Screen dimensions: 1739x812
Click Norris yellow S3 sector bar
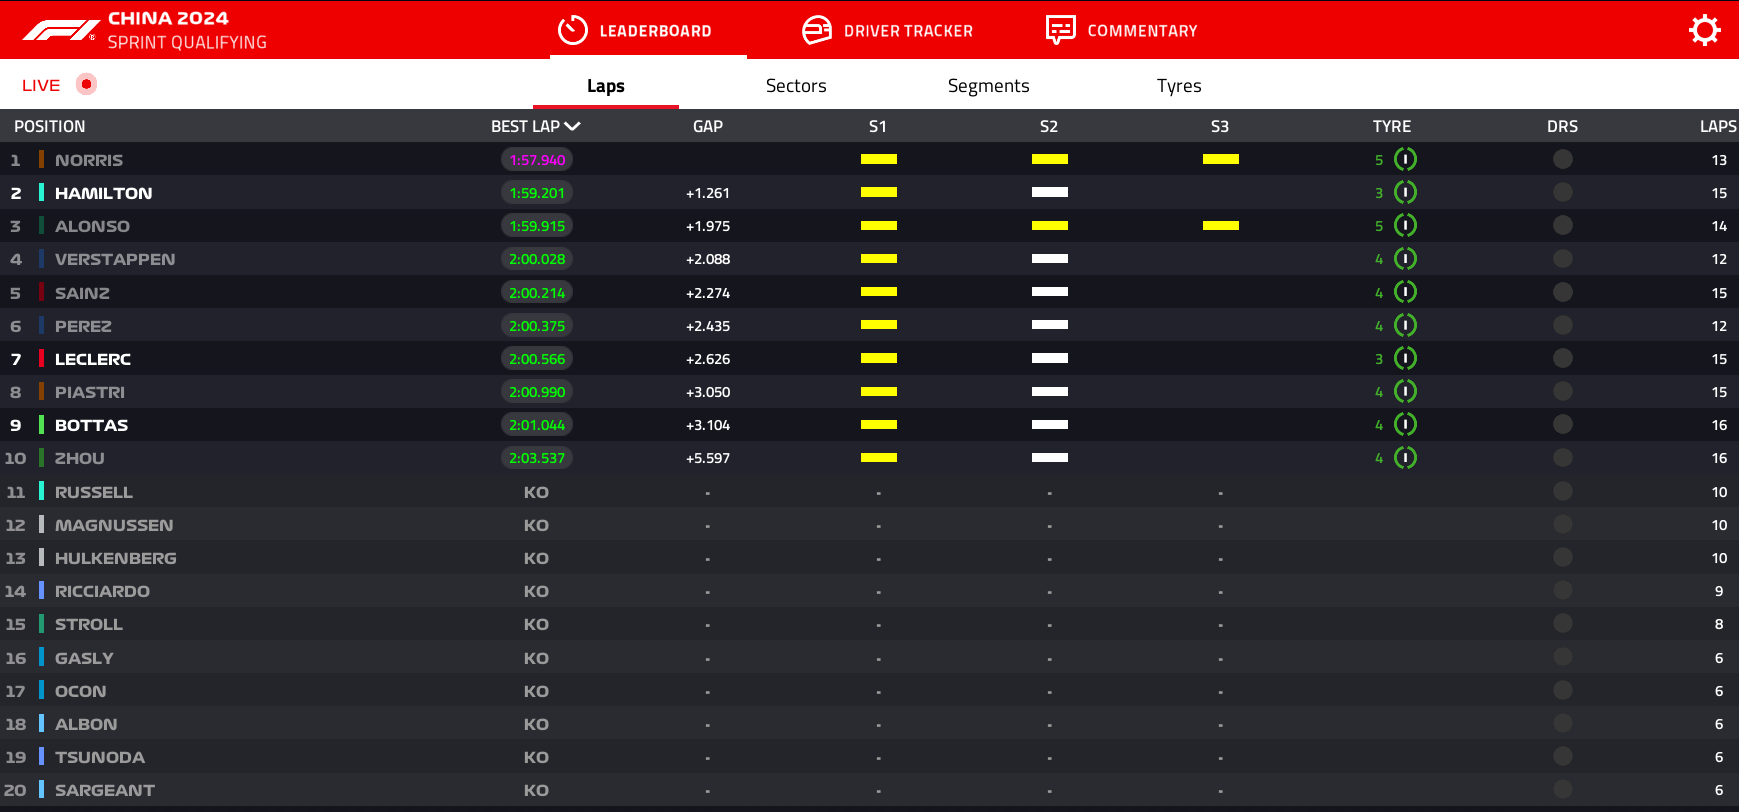tap(1221, 159)
